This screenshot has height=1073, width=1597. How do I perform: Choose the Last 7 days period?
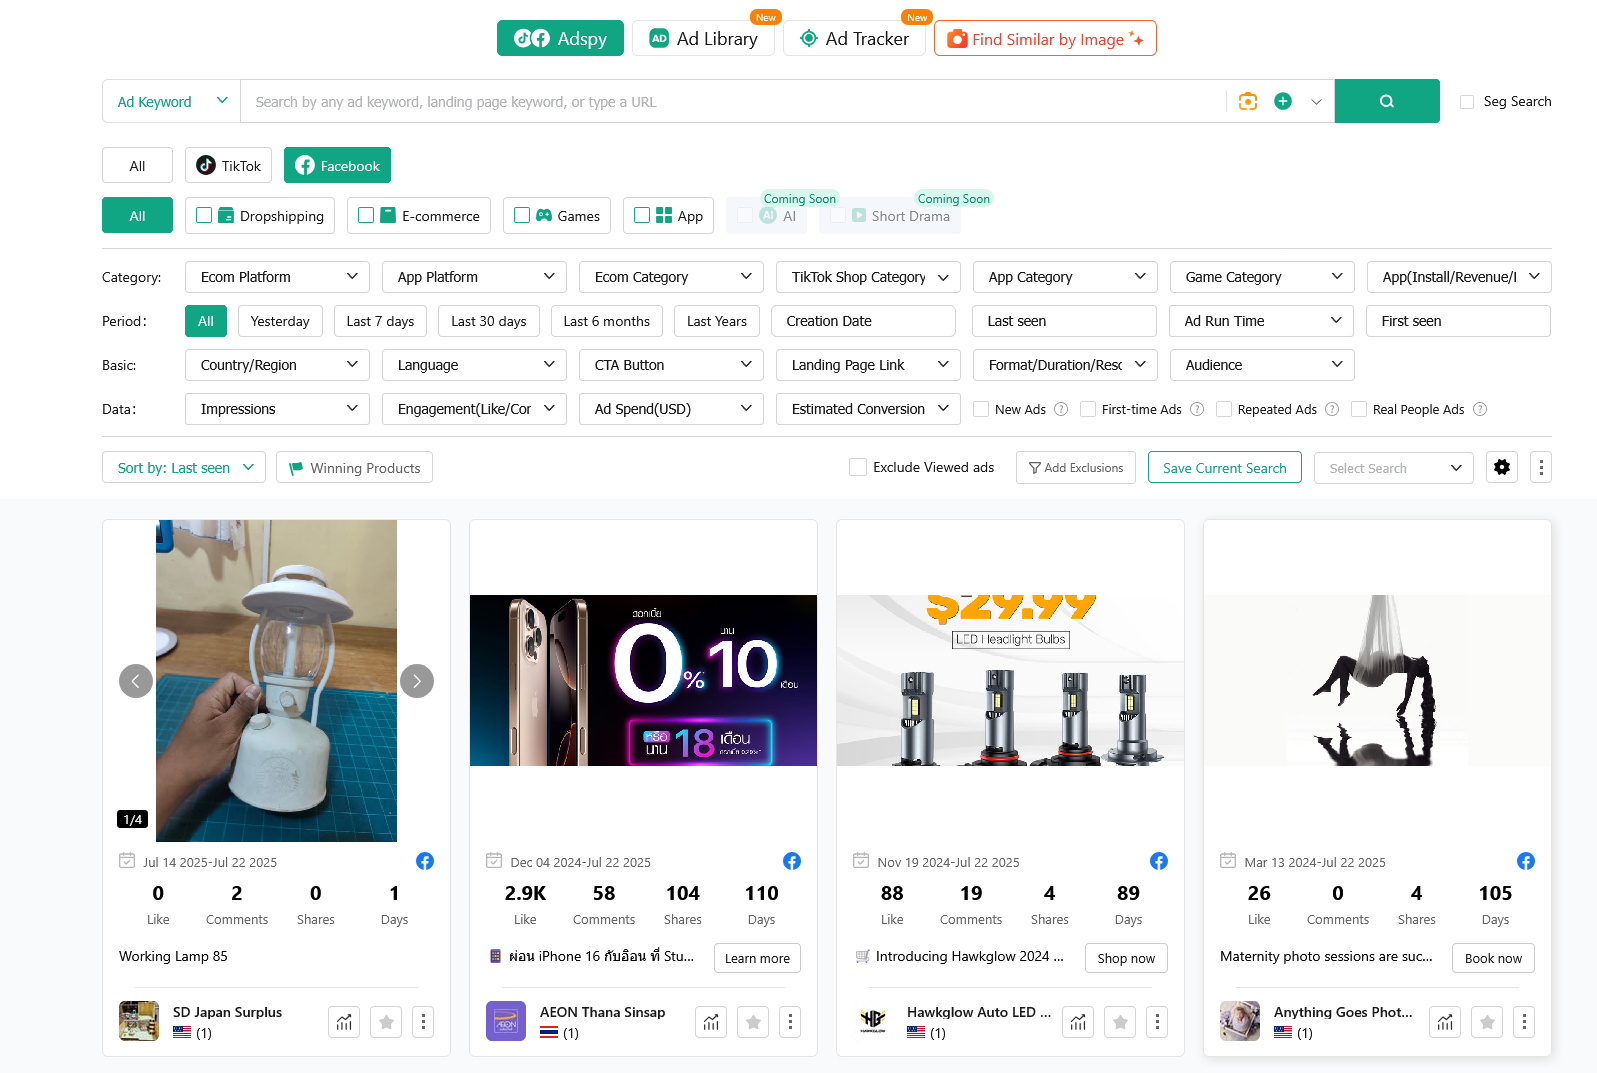click(x=380, y=321)
